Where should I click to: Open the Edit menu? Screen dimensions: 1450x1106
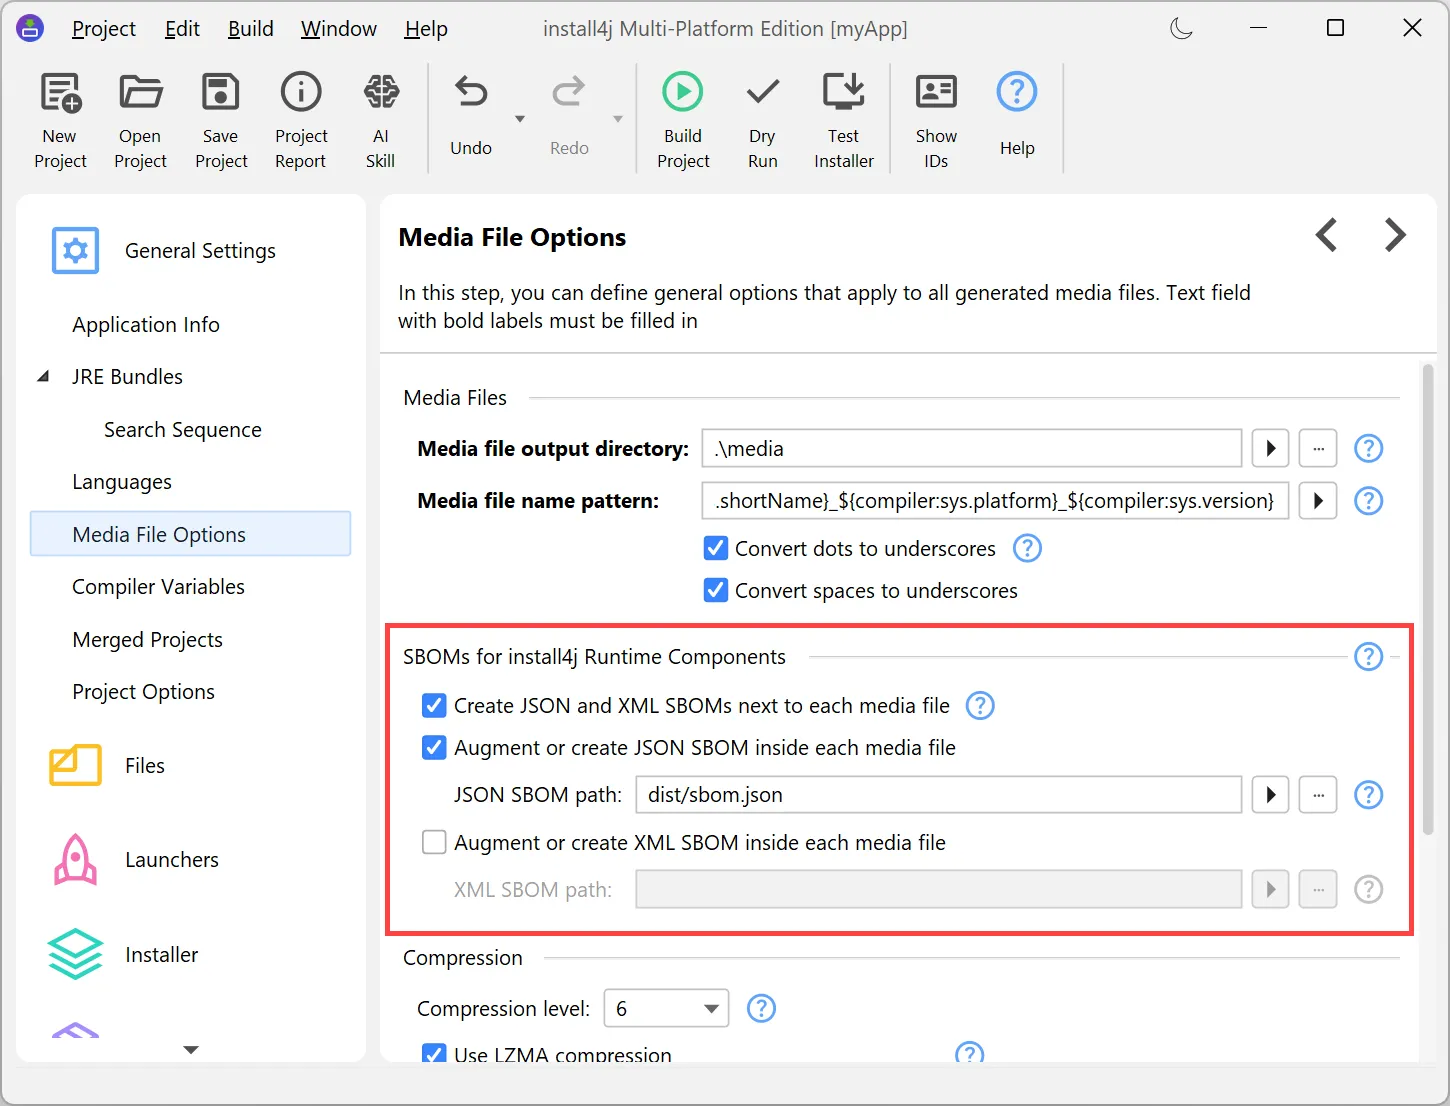coord(182,29)
